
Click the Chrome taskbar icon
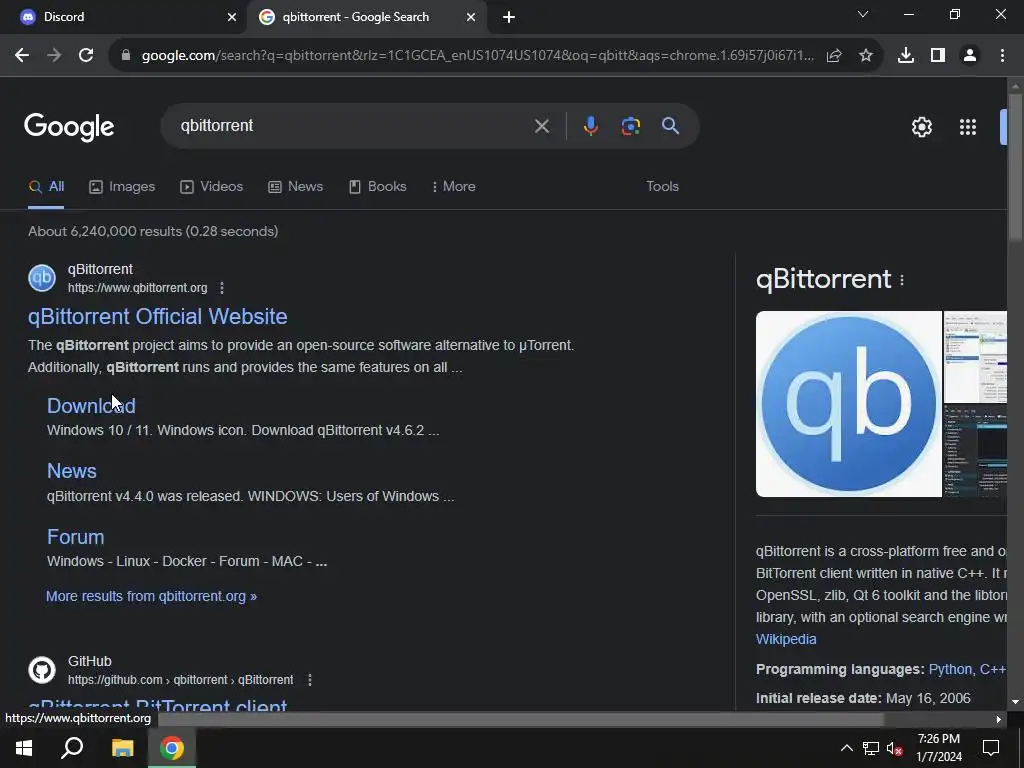(x=172, y=748)
